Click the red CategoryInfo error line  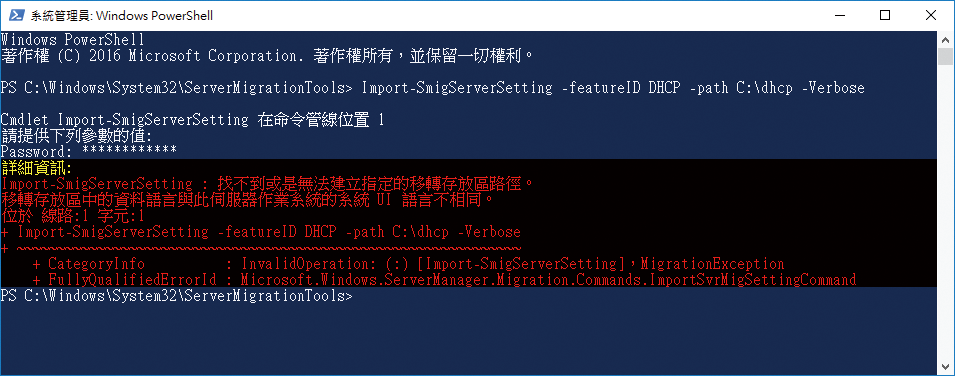pos(409,264)
